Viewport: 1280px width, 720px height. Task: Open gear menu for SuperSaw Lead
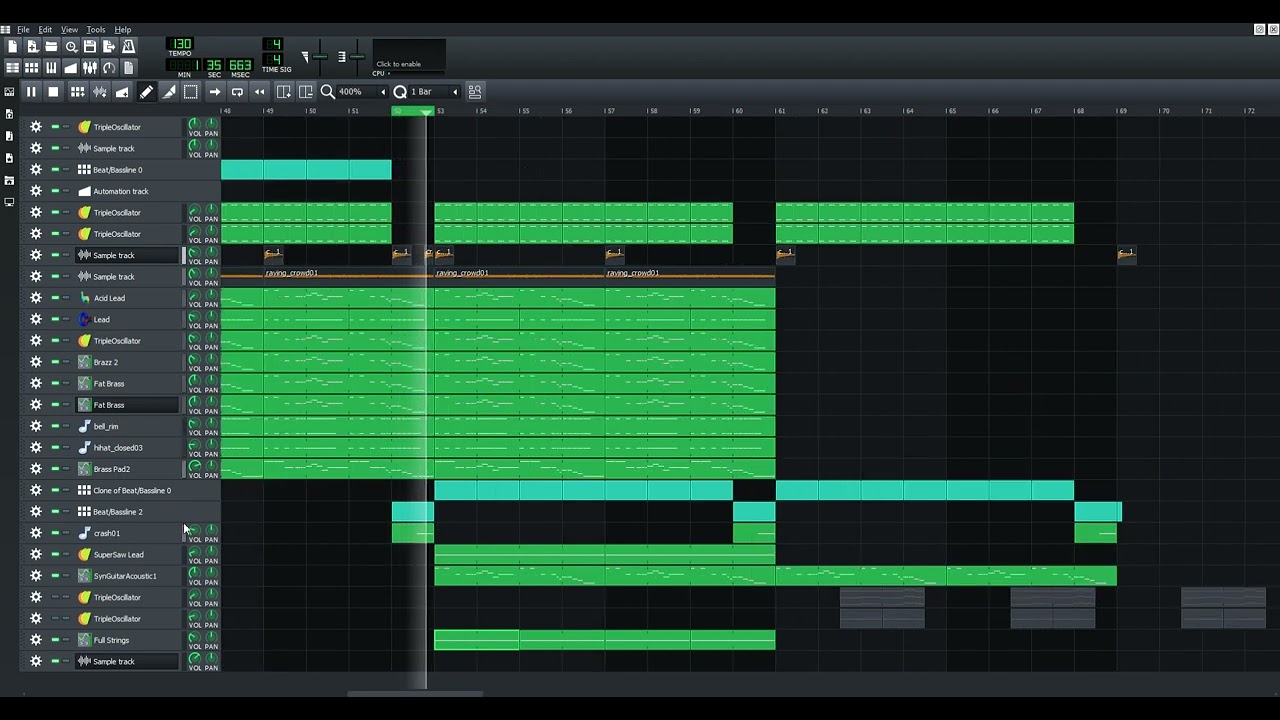(x=36, y=554)
